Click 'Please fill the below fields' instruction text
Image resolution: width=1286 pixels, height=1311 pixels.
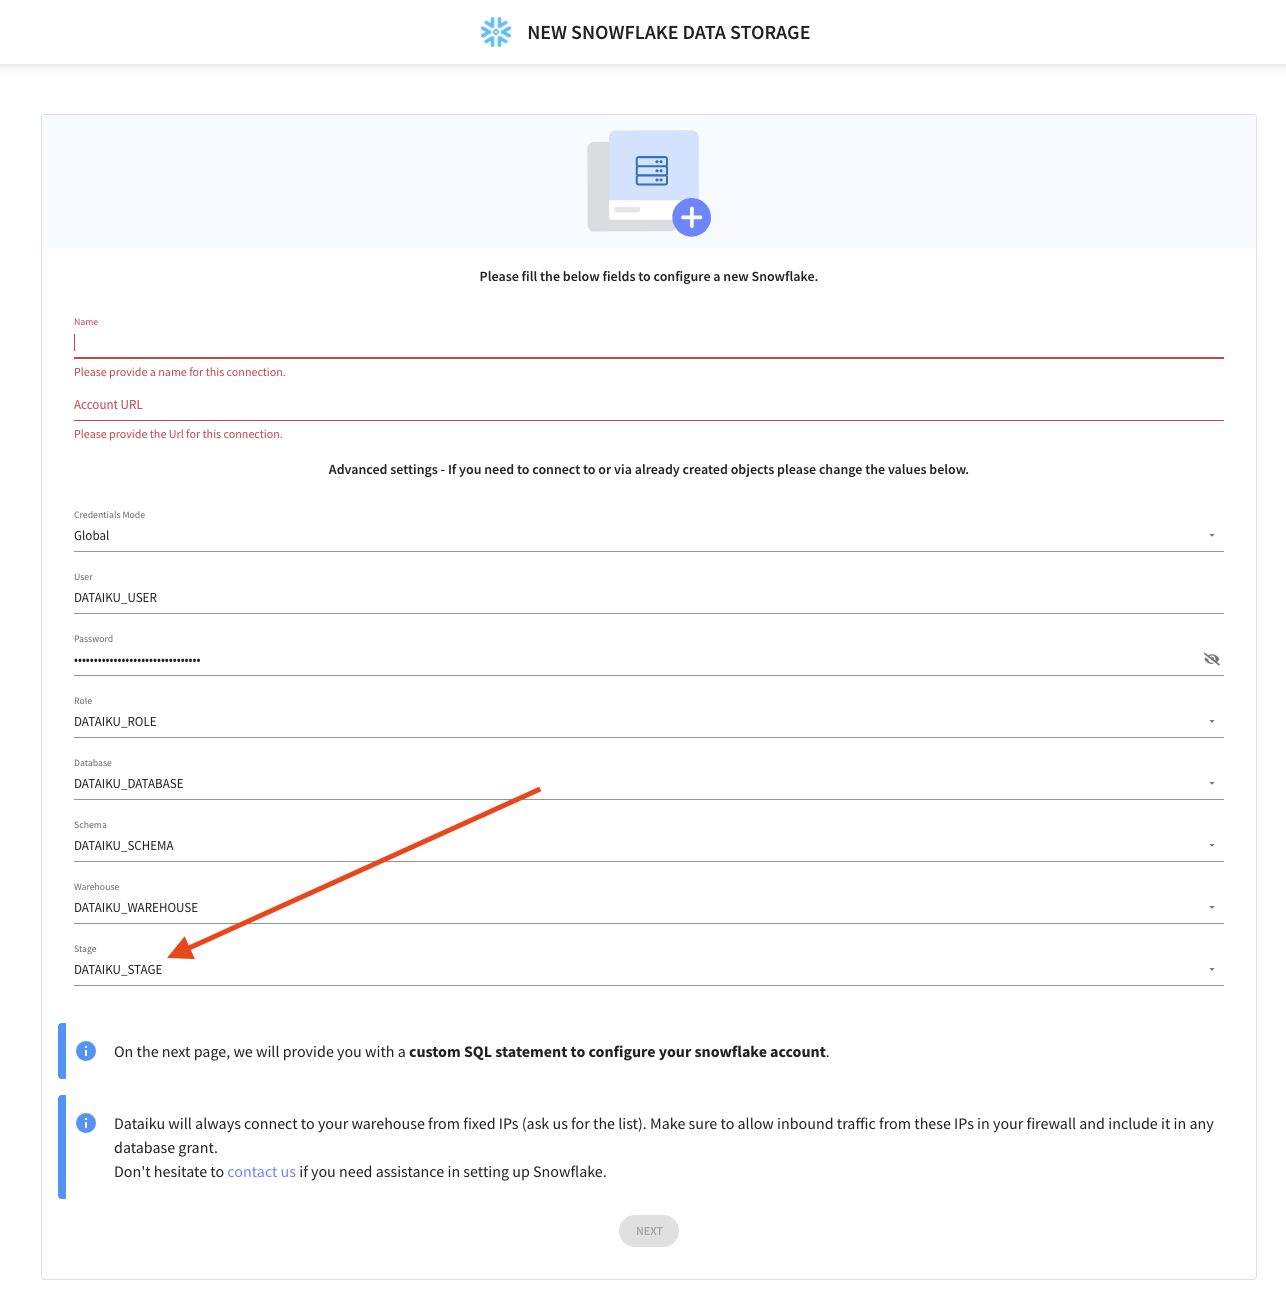tap(649, 276)
